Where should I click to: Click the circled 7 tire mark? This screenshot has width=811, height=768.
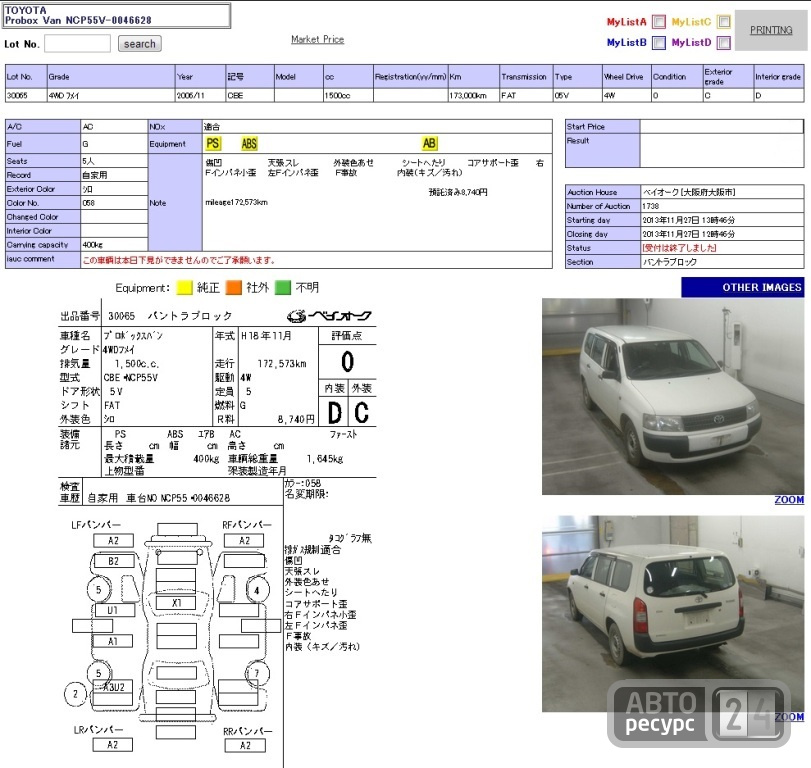(x=257, y=673)
